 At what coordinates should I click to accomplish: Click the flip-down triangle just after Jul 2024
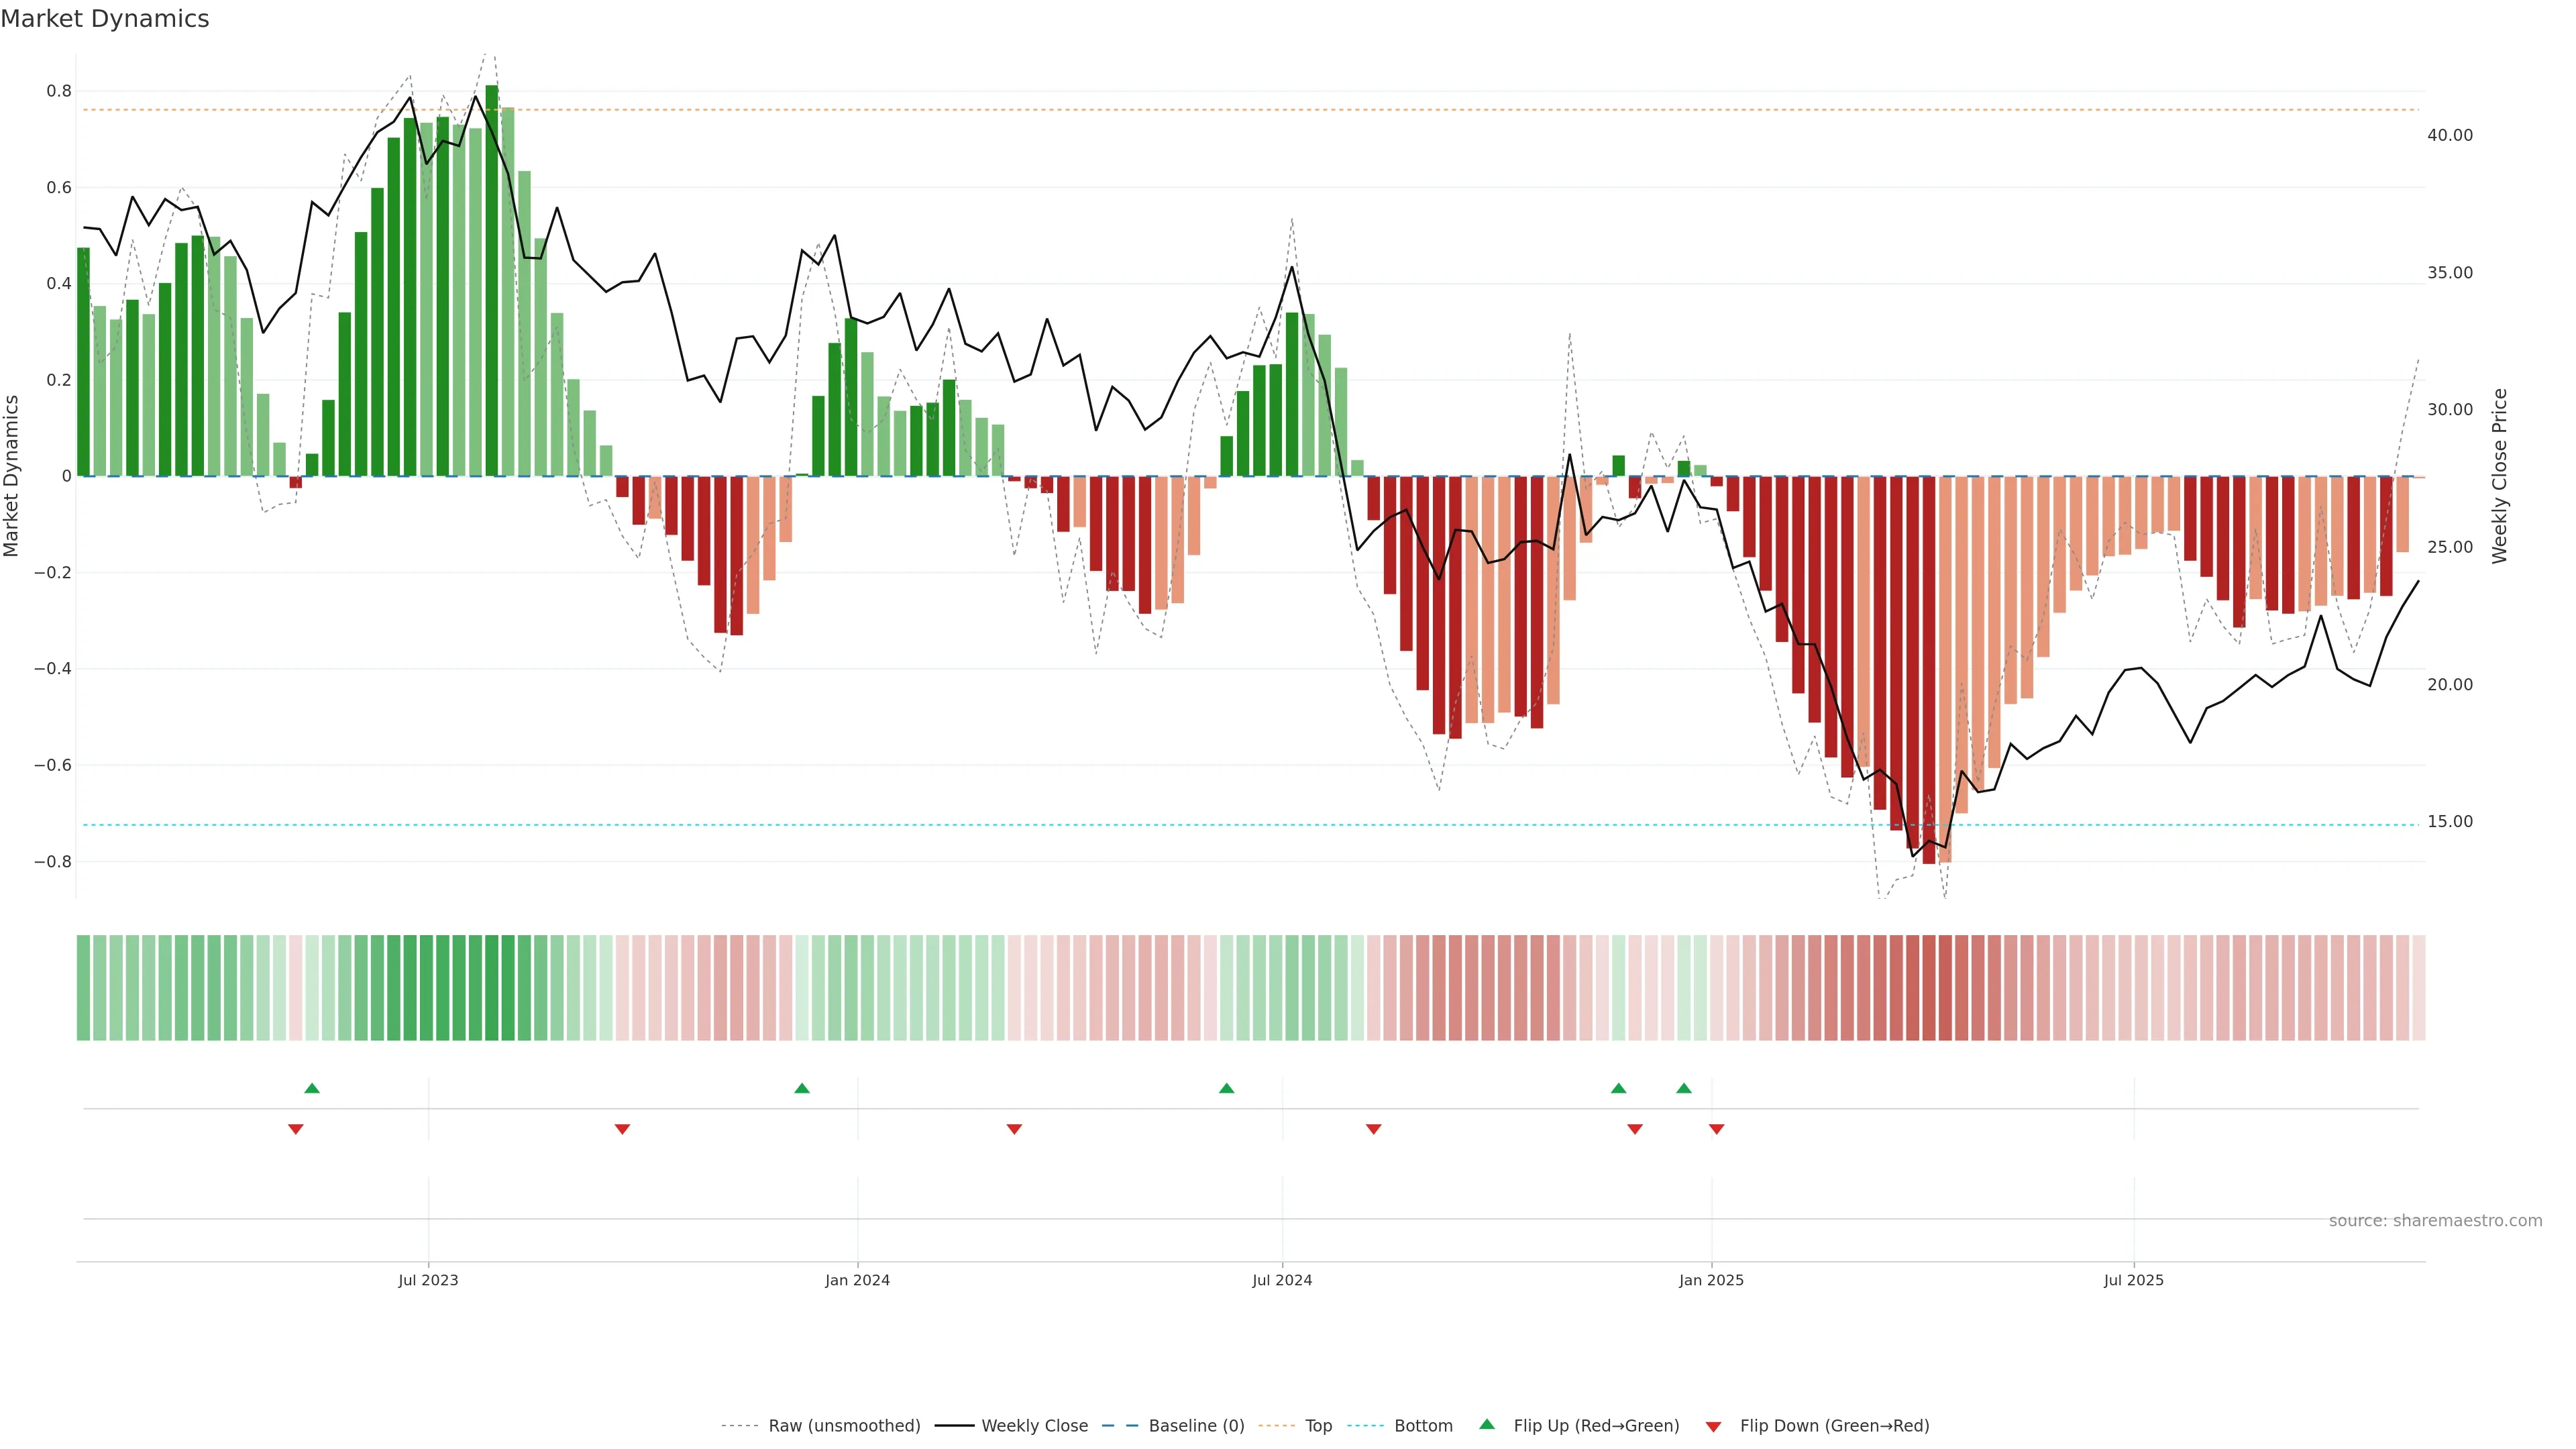click(x=1374, y=1129)
